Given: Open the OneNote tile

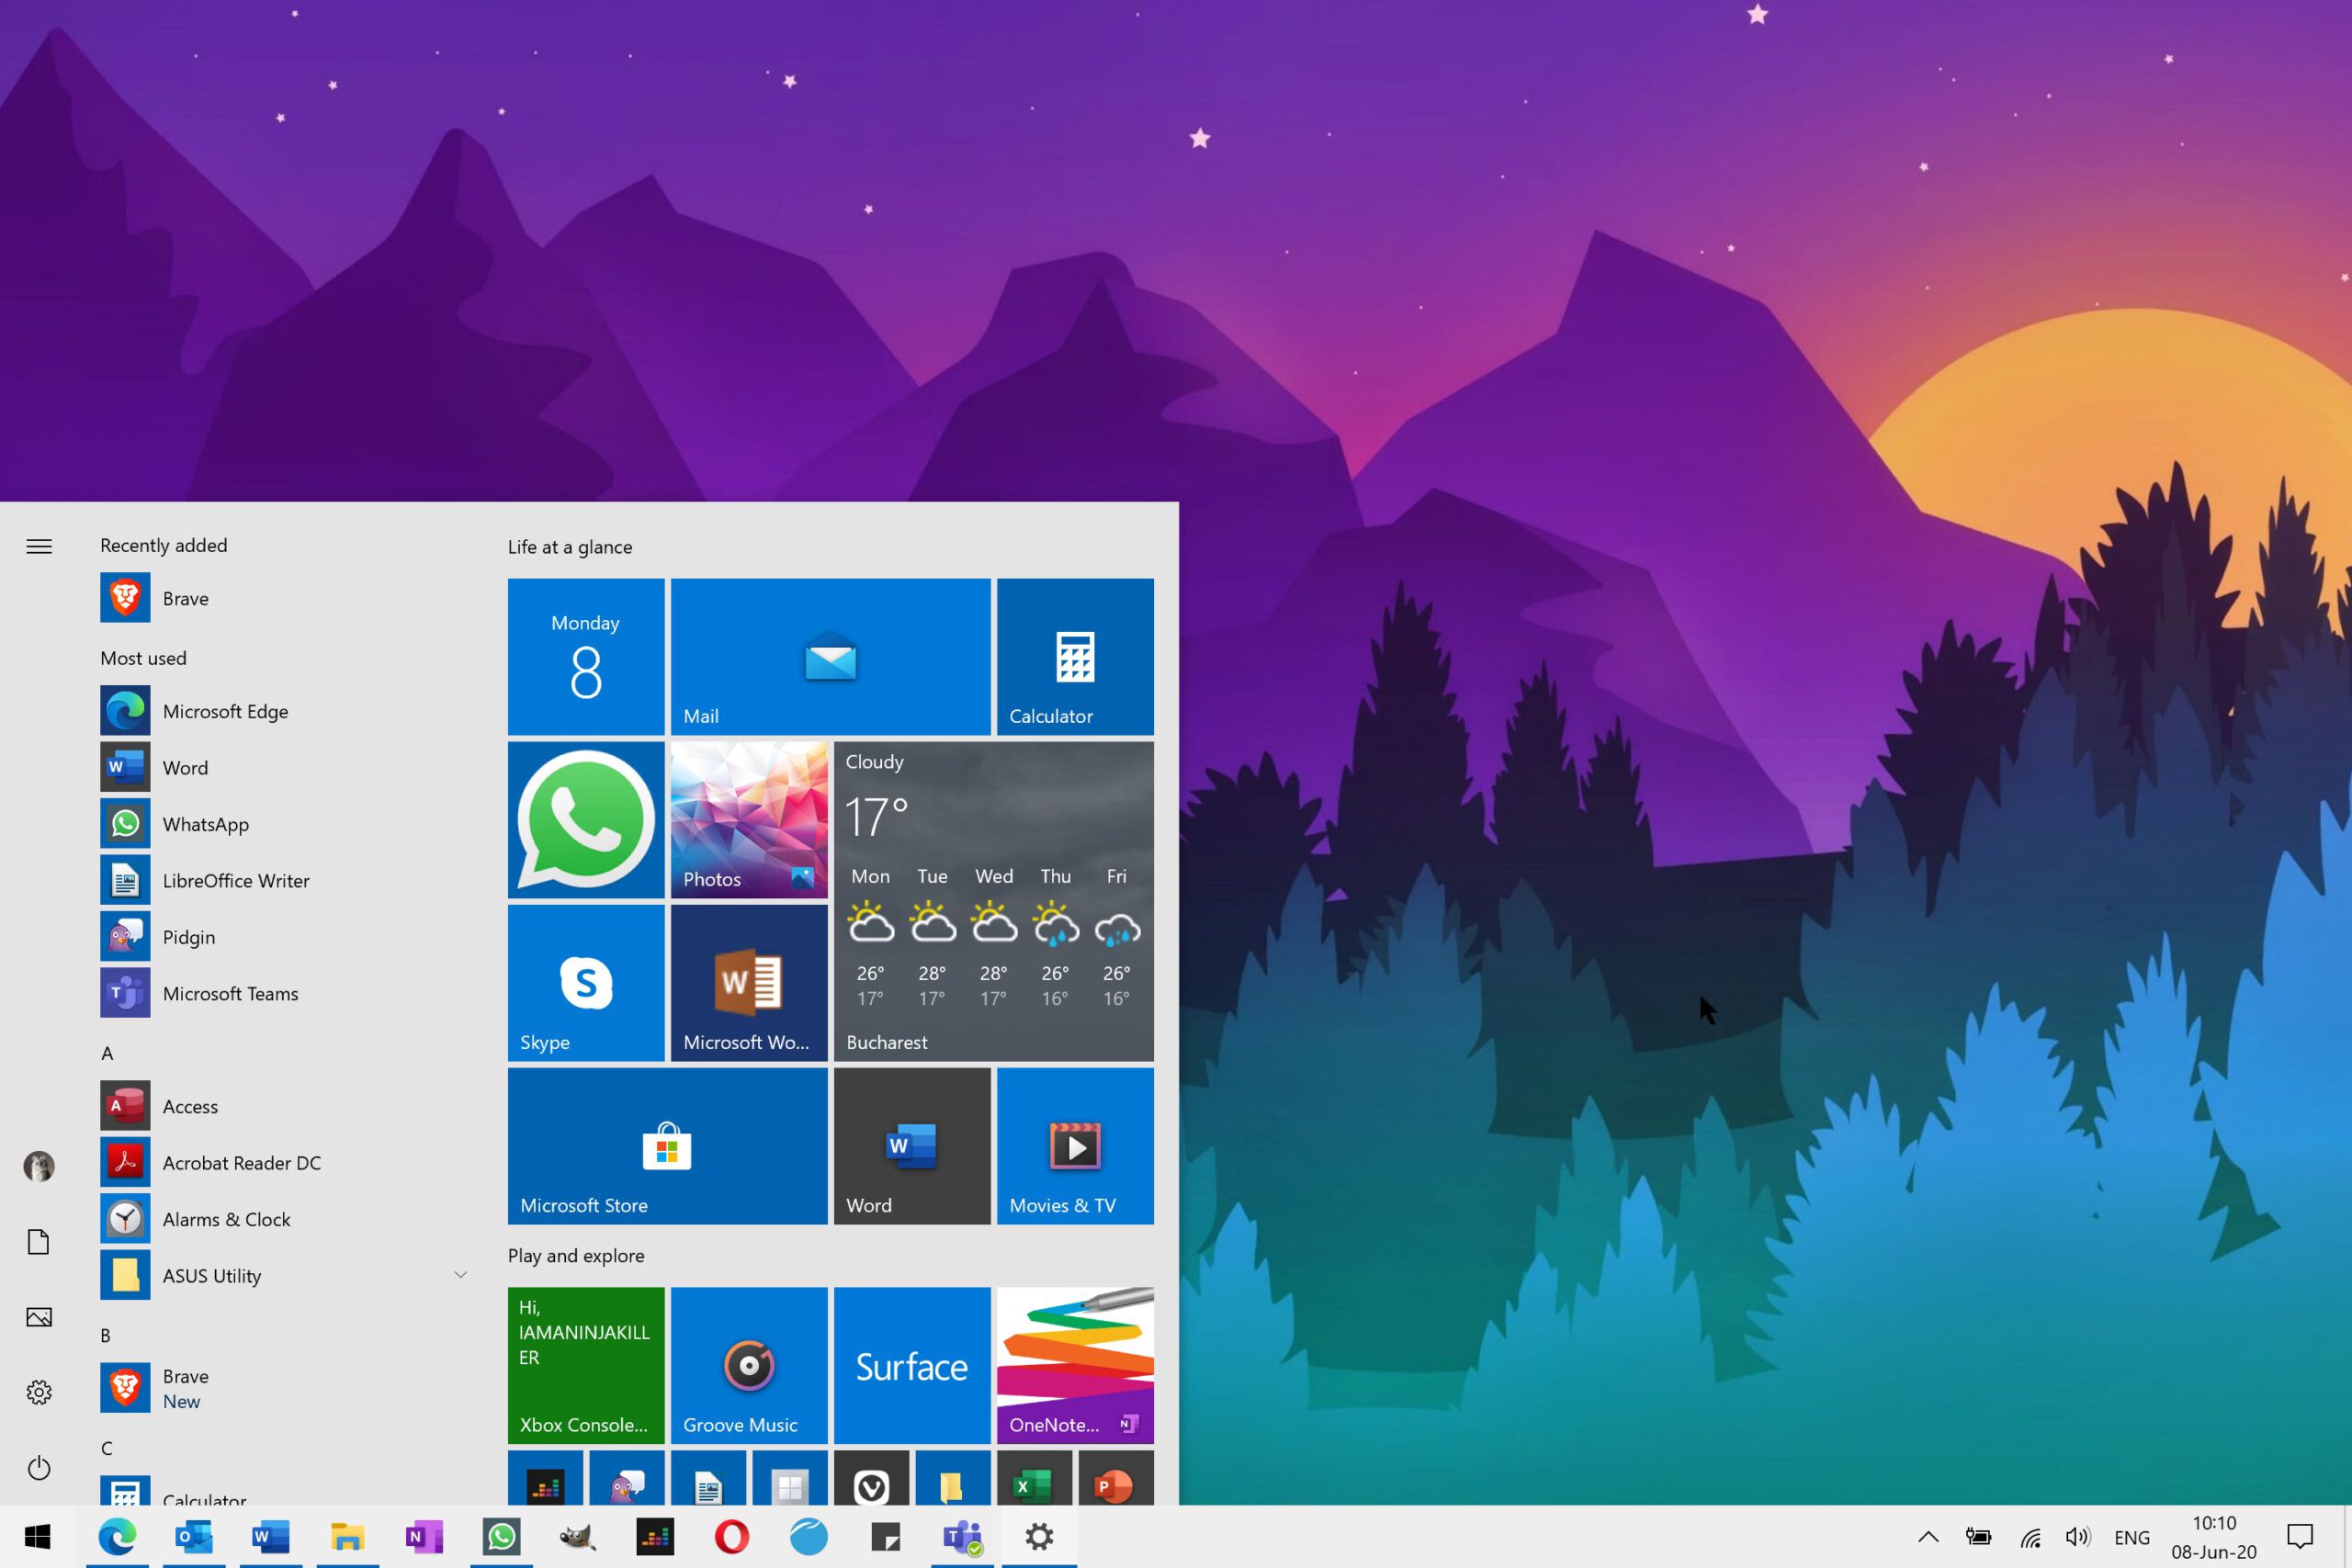Looking at the screenshot, I should click(x=1075, y=1365).
